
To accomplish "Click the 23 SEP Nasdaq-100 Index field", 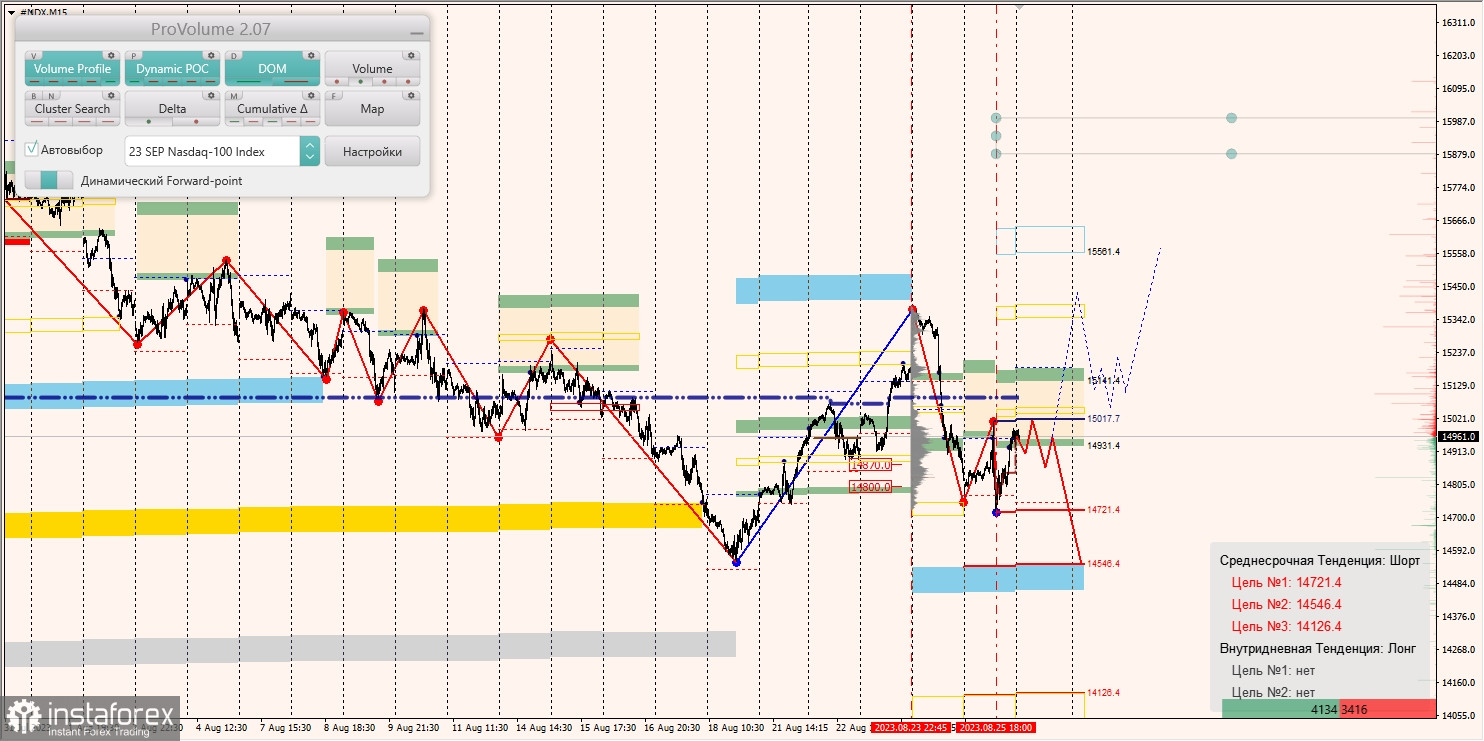I will 212,151.
